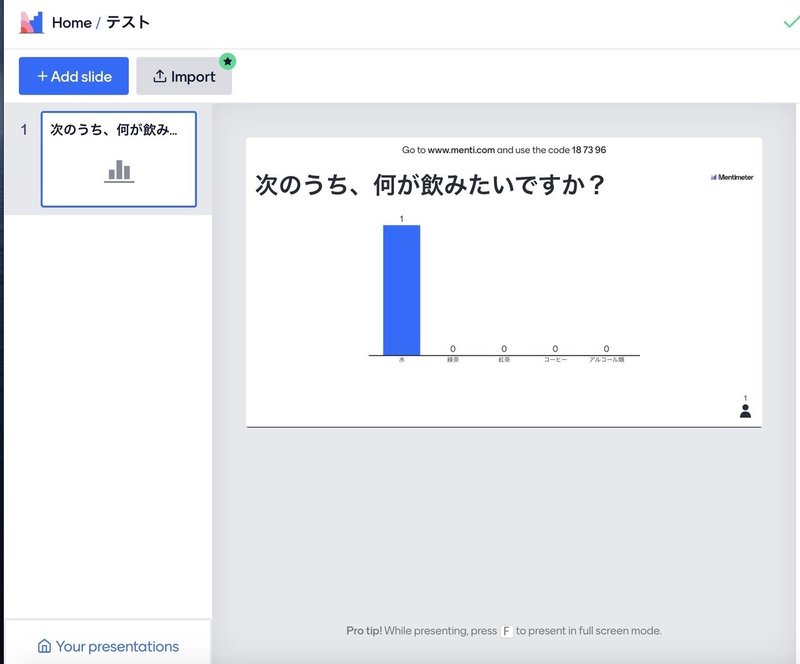Click the テスト presentation name breadcrumb
Viewport: 800px width, 664px height.
coord(130,22)
